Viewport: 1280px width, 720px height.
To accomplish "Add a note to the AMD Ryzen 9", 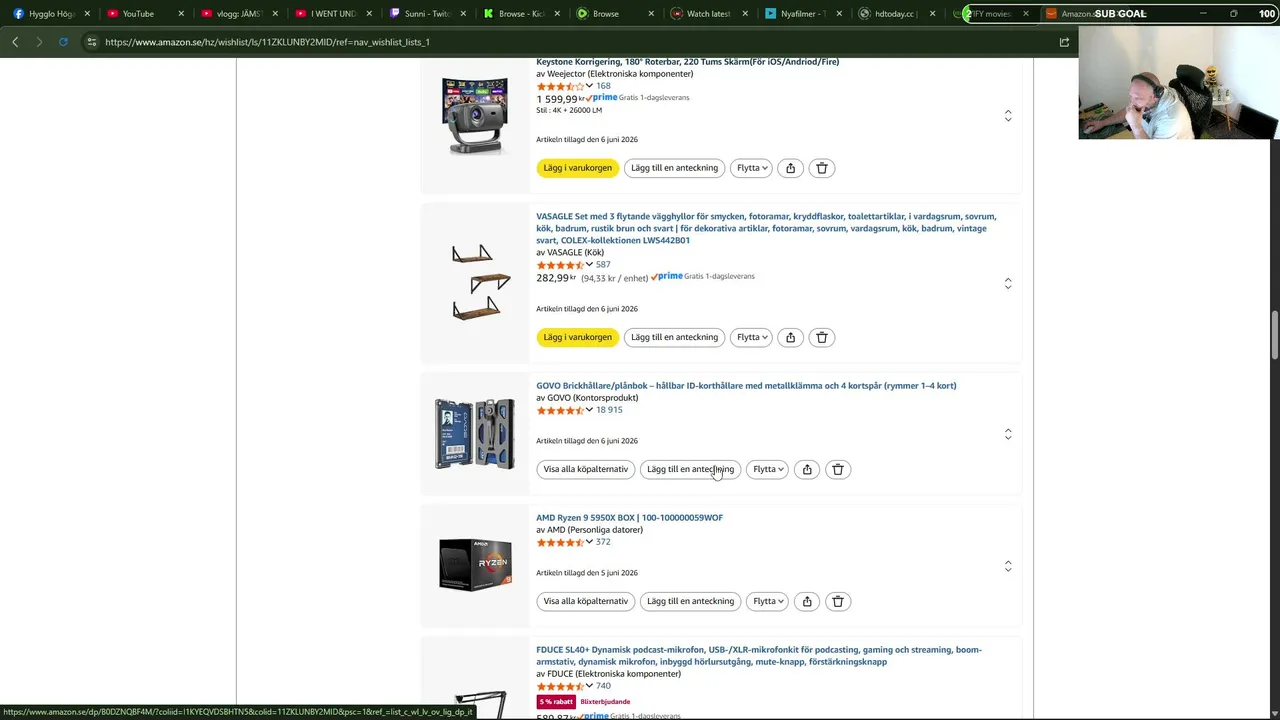I will point(690,601).
